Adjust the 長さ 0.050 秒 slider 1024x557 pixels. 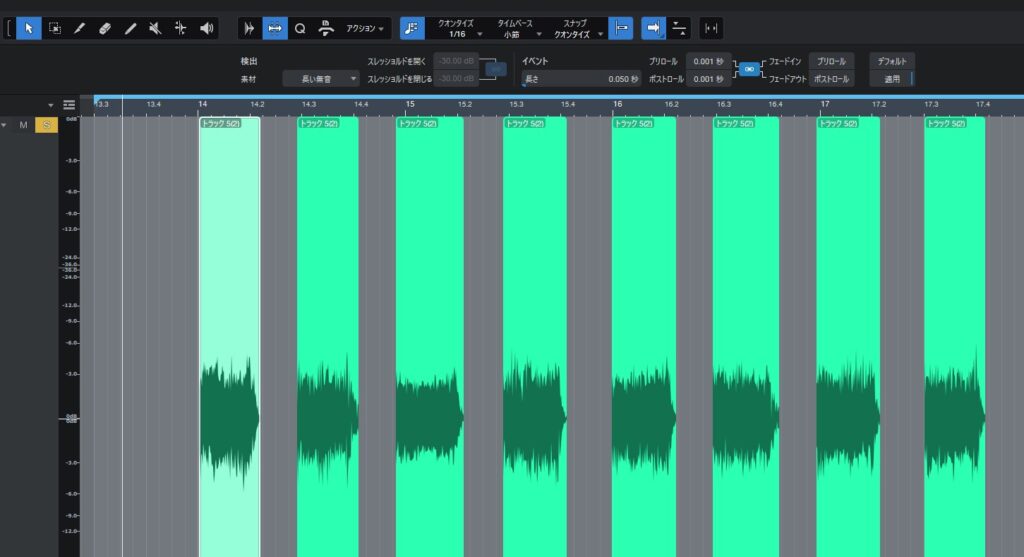click(582, 78)
